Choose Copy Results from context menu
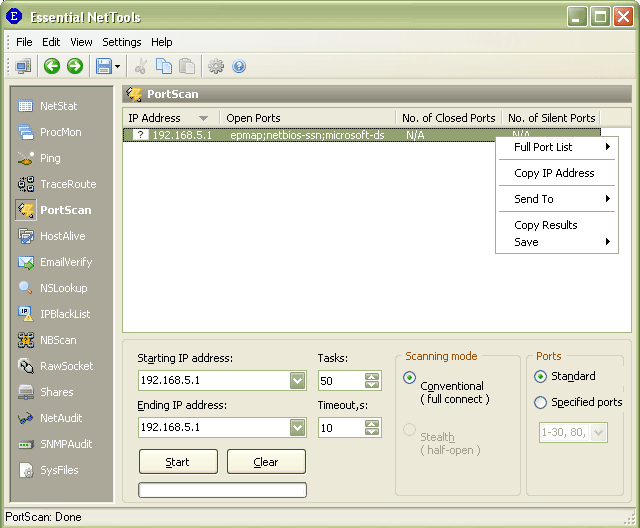 point(557,225)
